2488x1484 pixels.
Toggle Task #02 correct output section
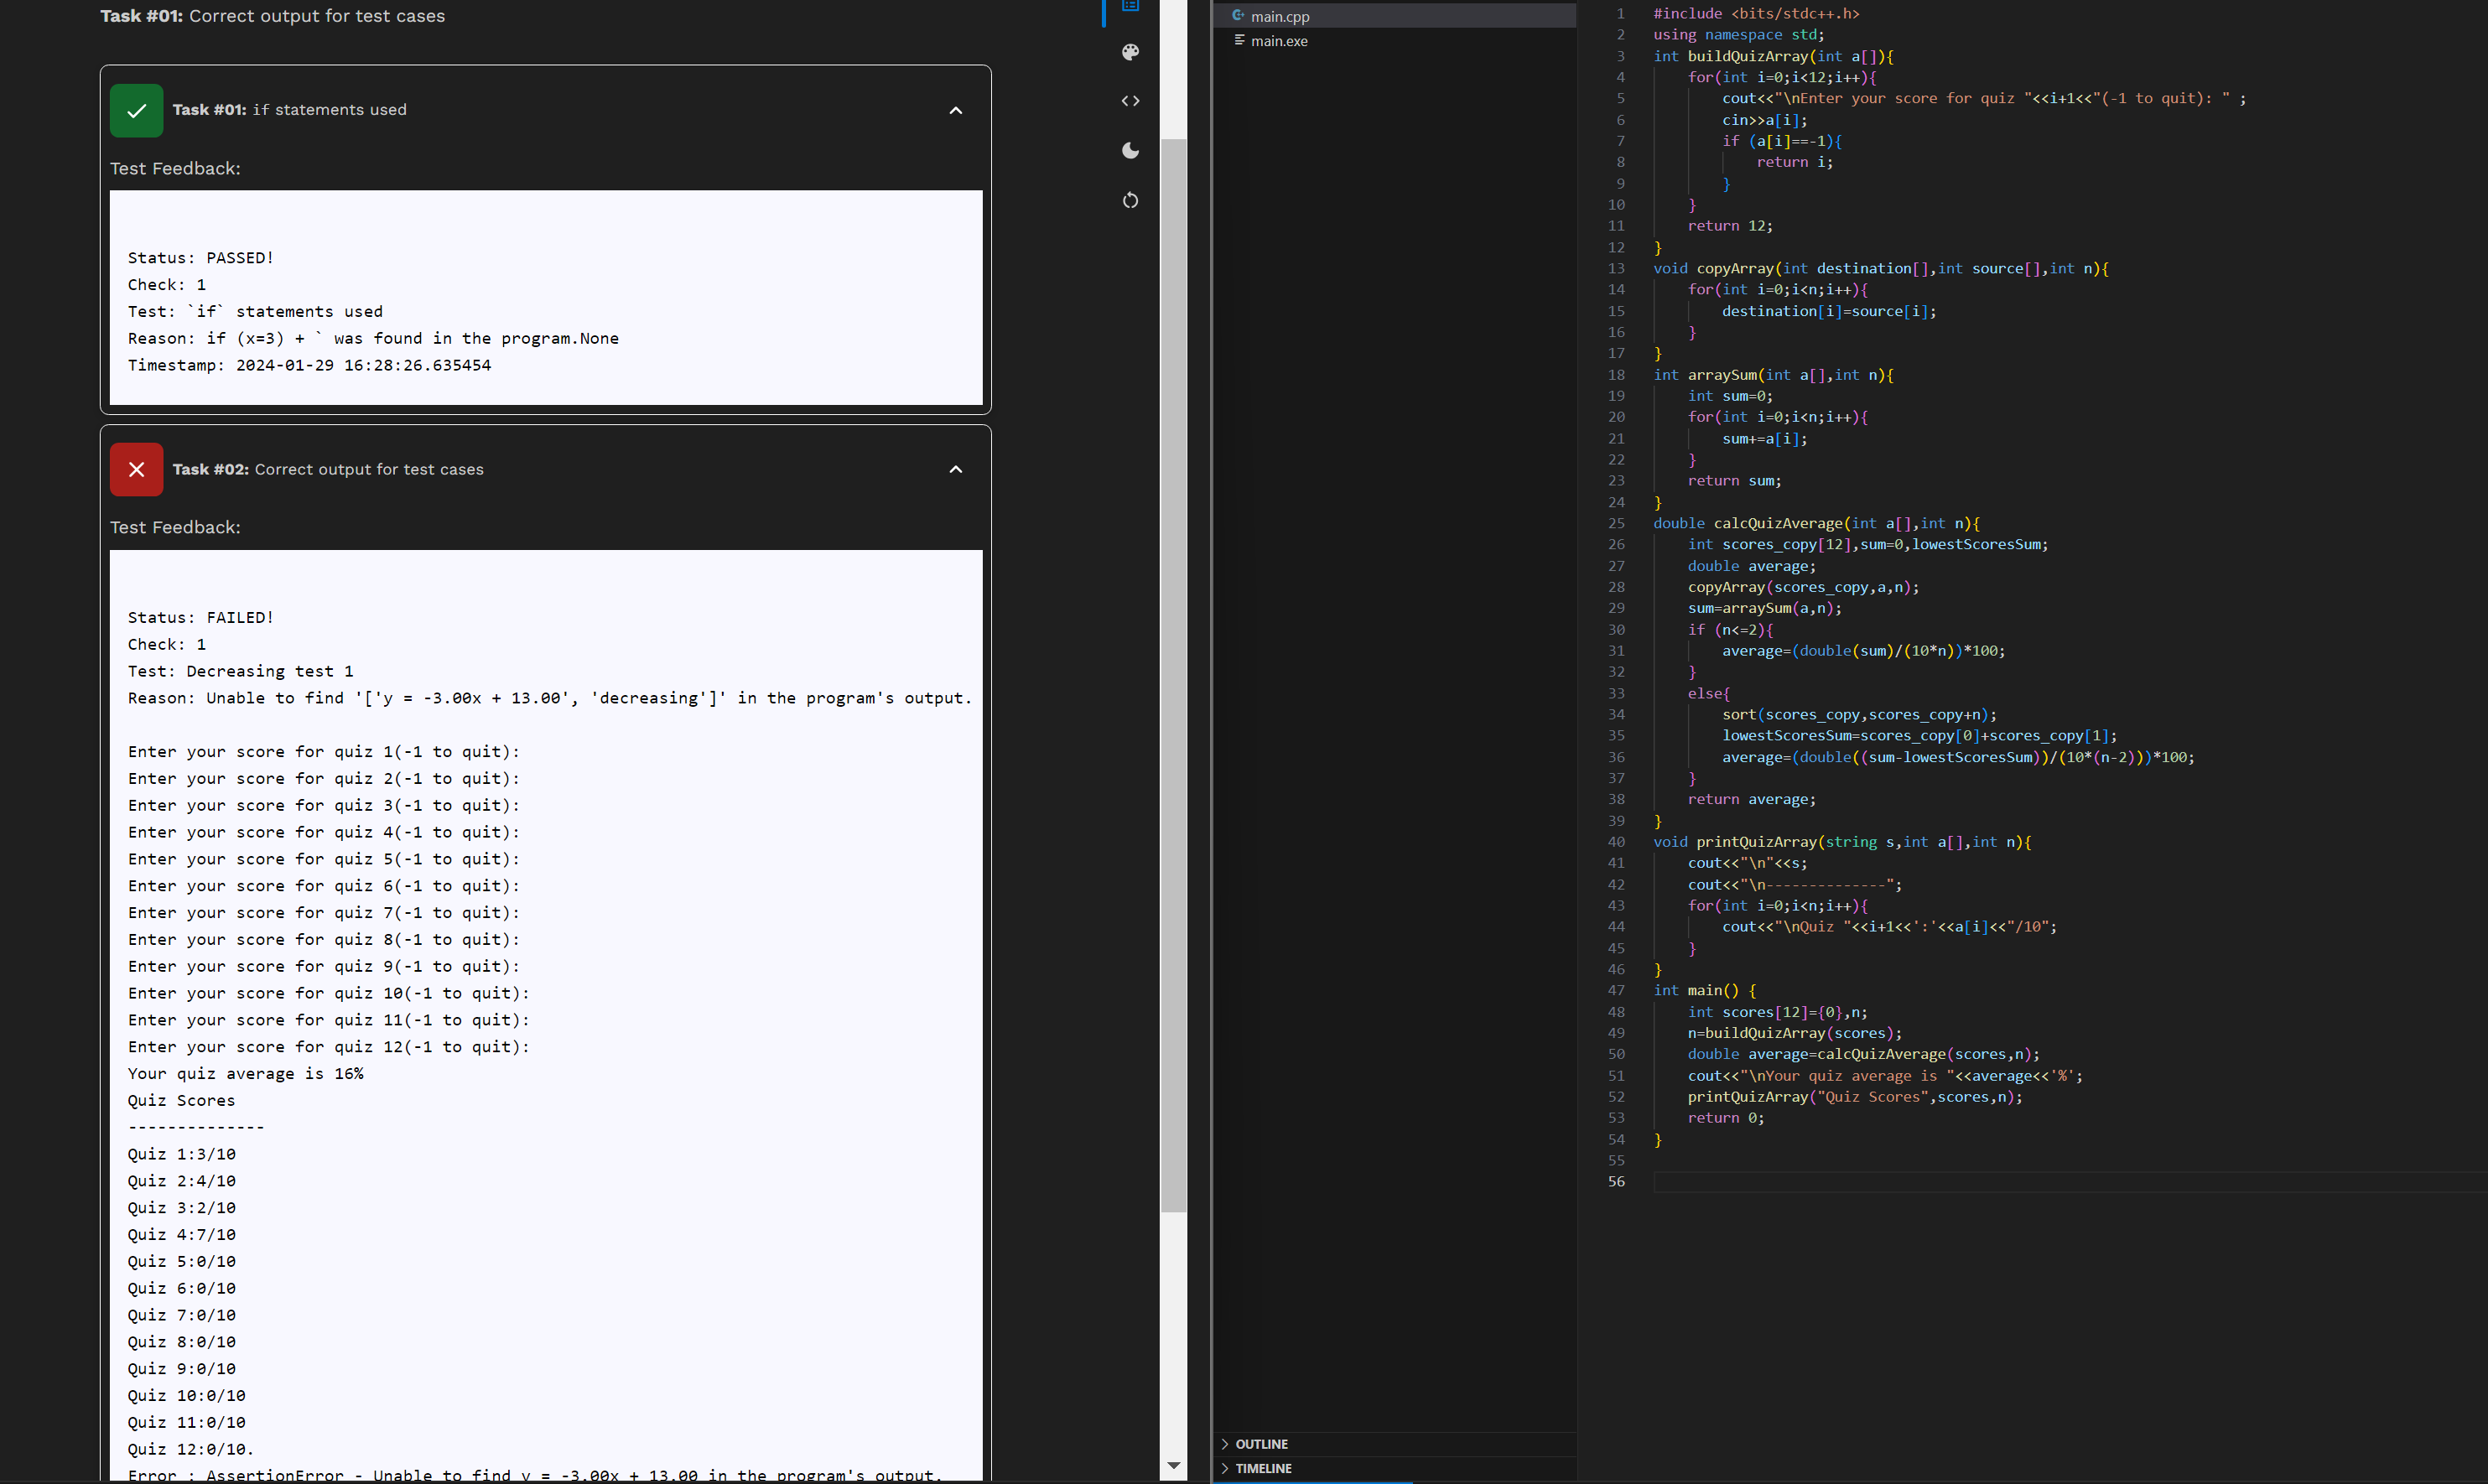(954, 468)
